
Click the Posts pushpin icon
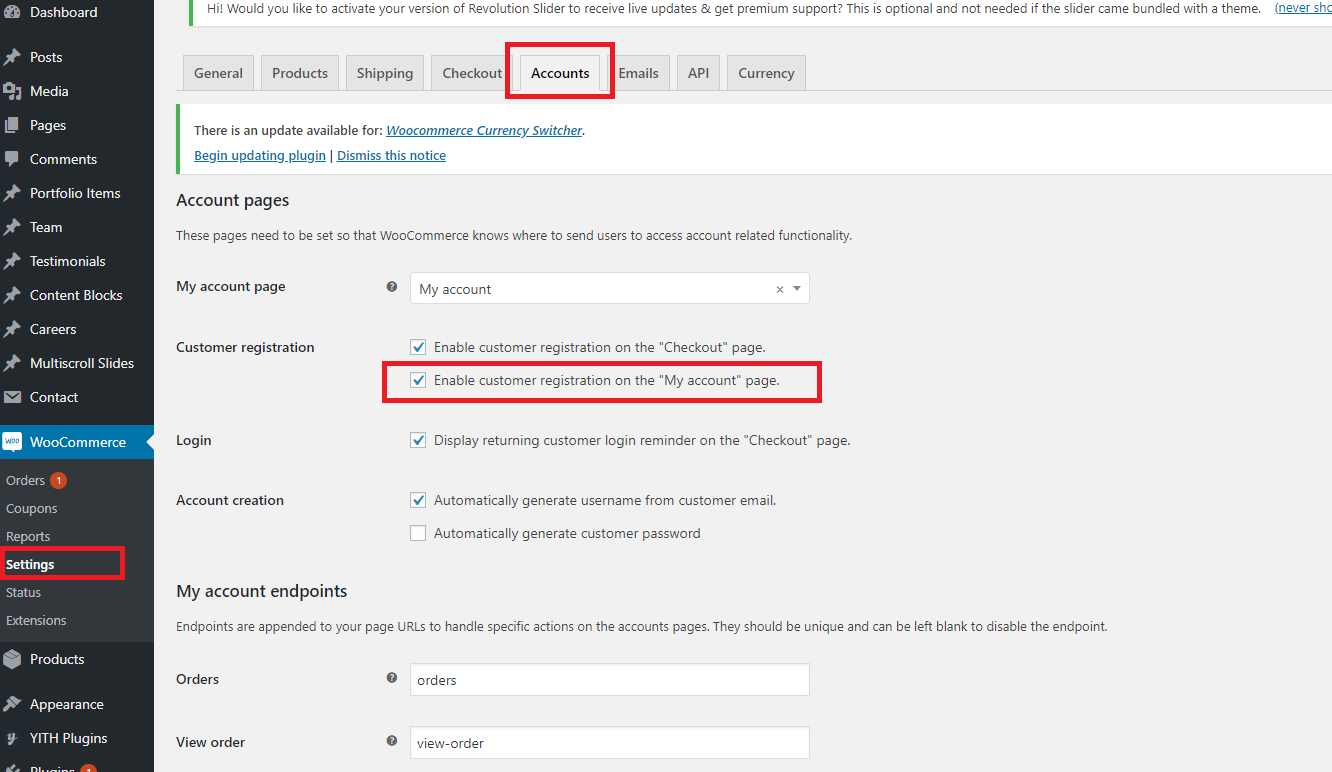coord(12,57)
